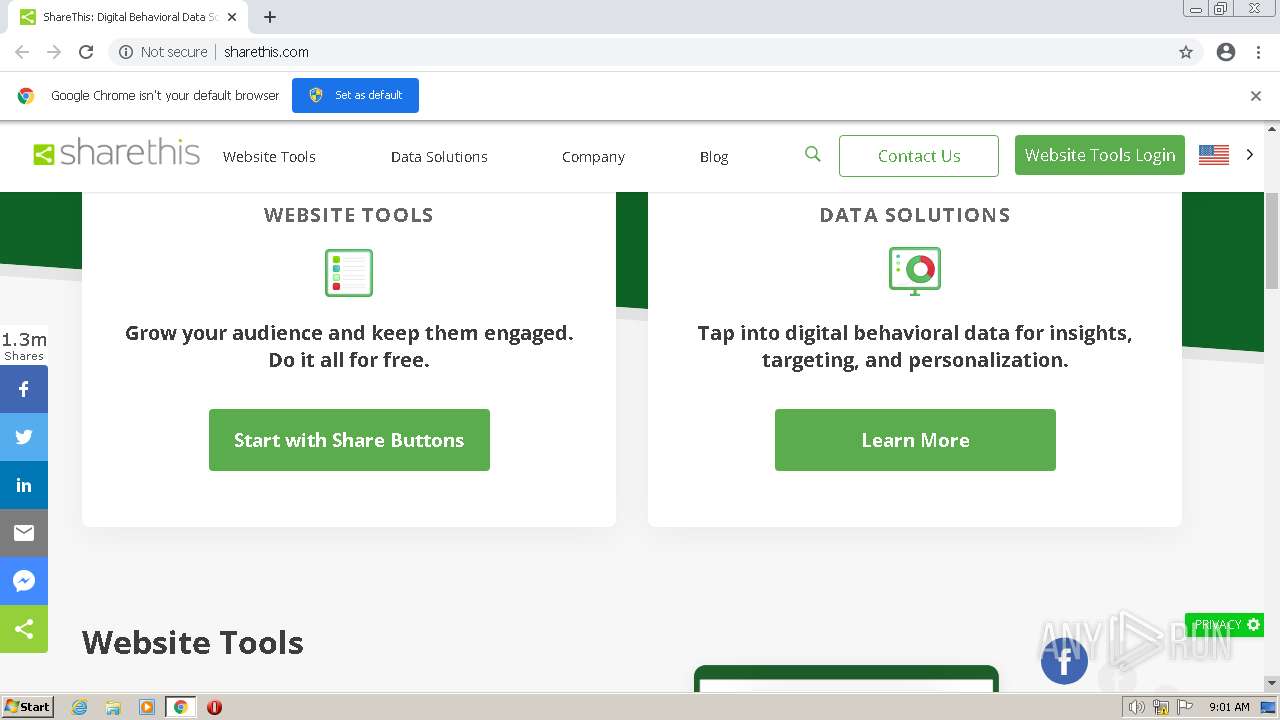Image resolution: width=1280 pixels, height=720 pixels.
Task: Select the US flag language icon
Action: pos(1214,155)
